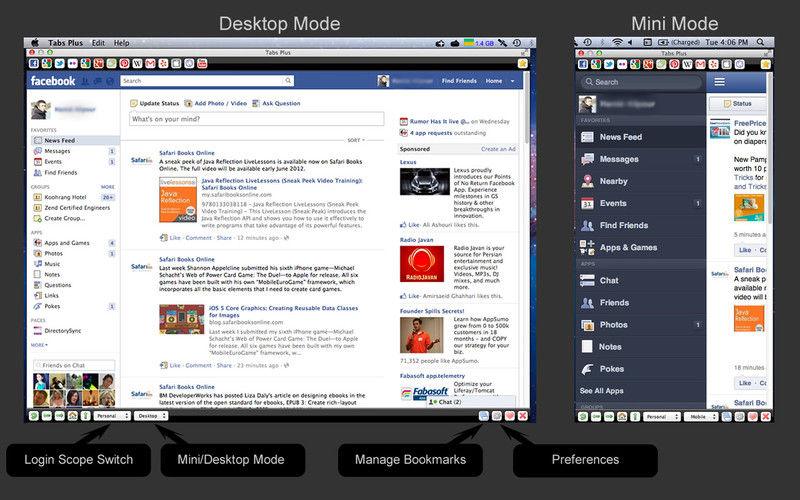The height and width of the screenshot is (500, 800).
Task: Expand MORE next to Groups heading
Action: click(108, 187)
